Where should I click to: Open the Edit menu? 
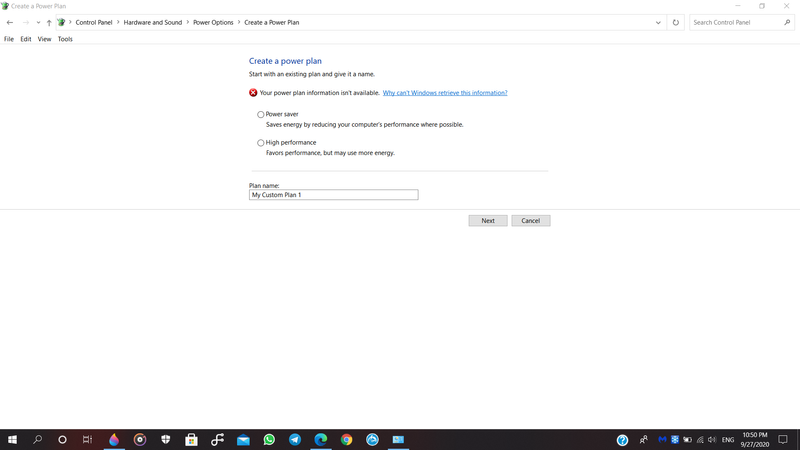(x=26, y=39)
